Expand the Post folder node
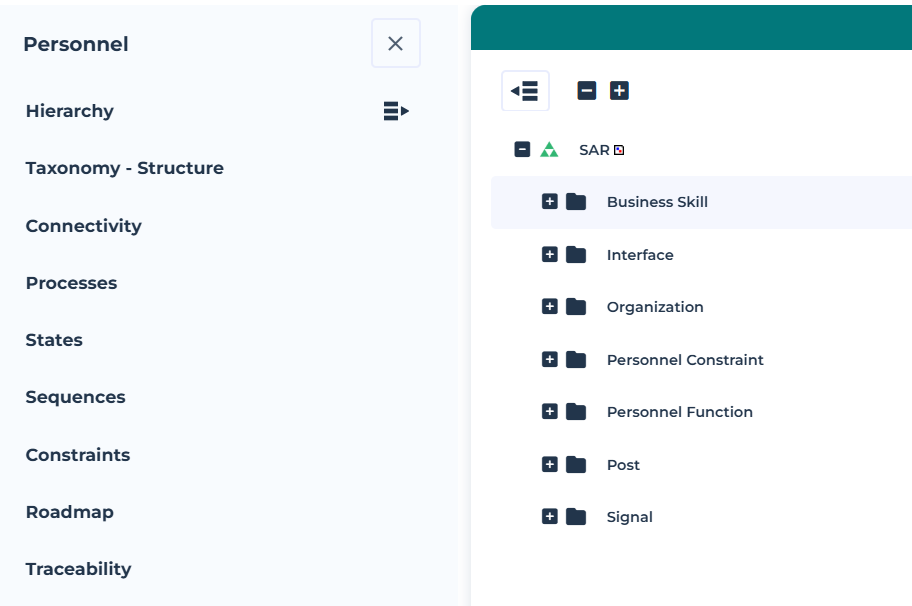Screen dimensions: 912x606 [x=549, y=465]
